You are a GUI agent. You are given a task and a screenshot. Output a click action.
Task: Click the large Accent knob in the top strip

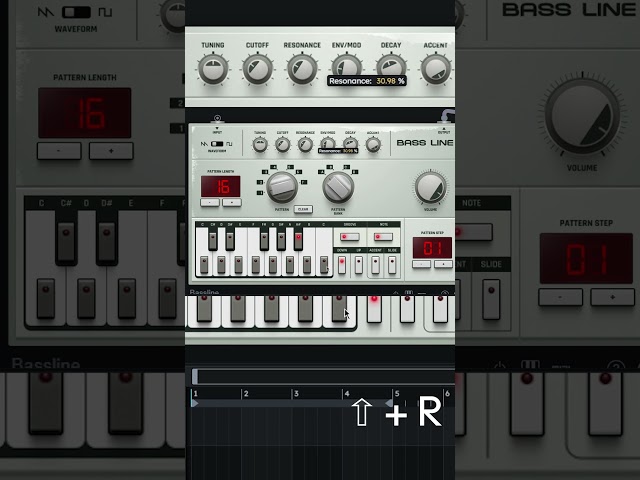(436, 70)
